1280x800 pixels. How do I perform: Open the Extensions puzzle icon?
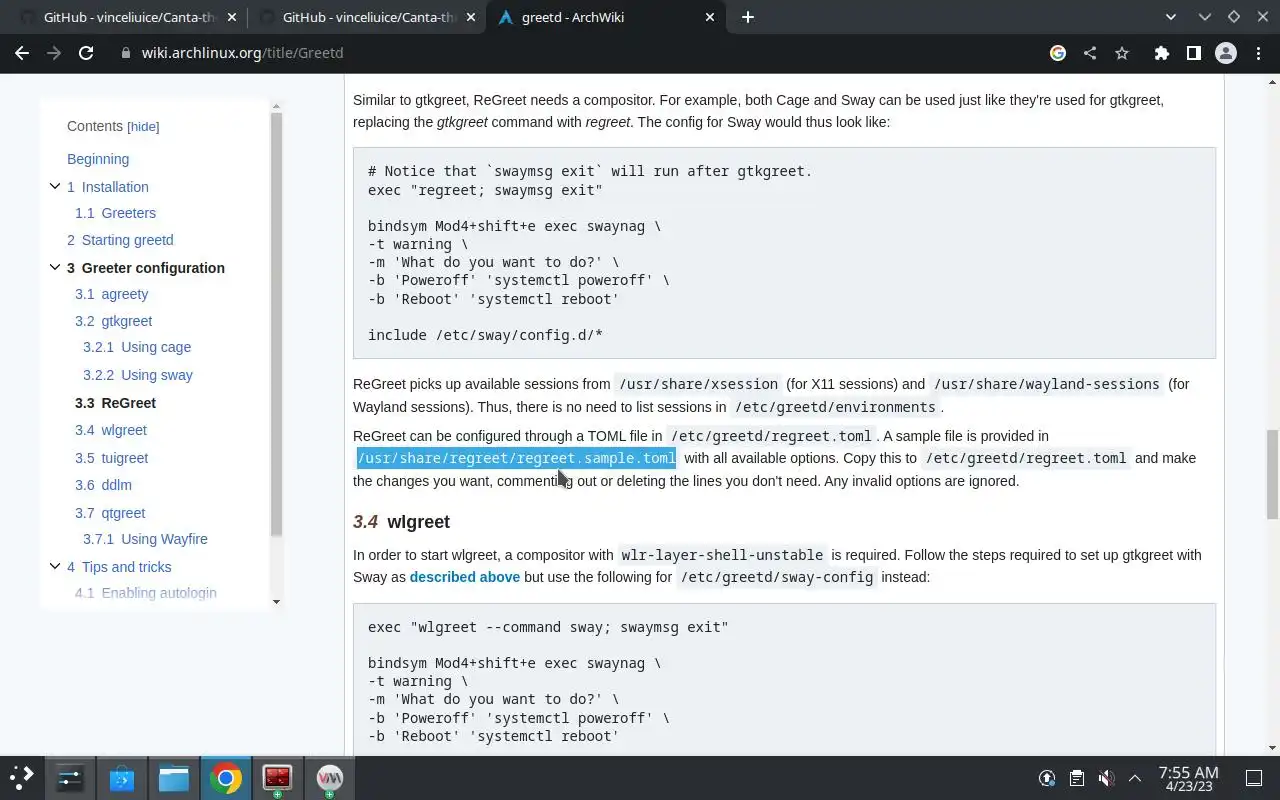[1161, 53]
